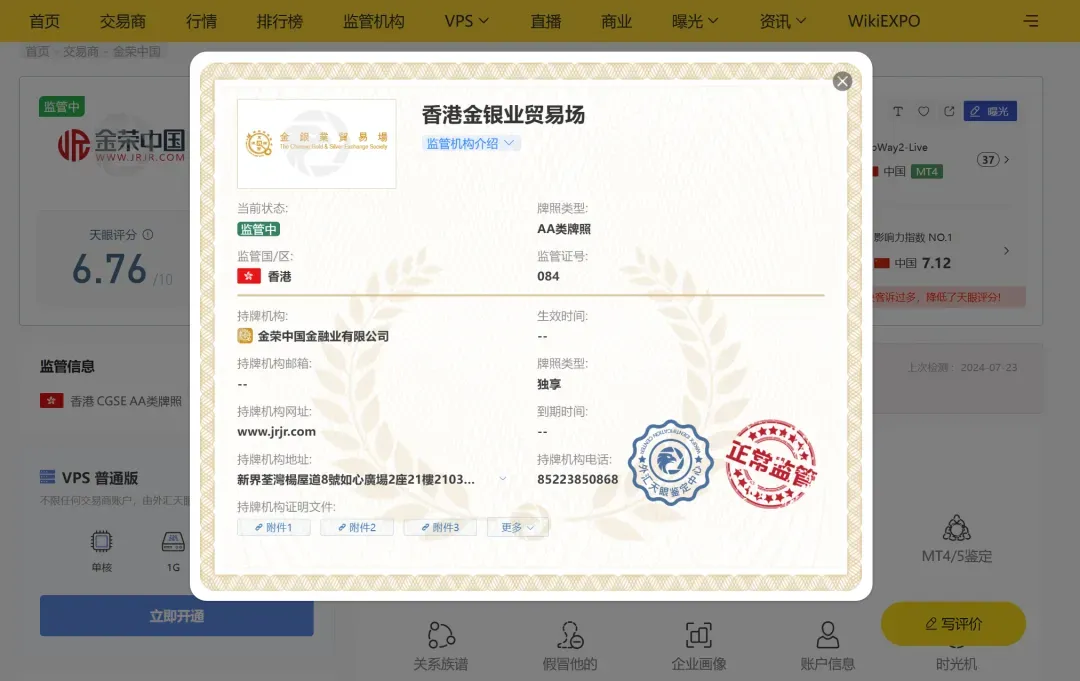Expand the 曝光 navigation dropdown
This screenshot has height=681, width=1080.
coord(695,21)
